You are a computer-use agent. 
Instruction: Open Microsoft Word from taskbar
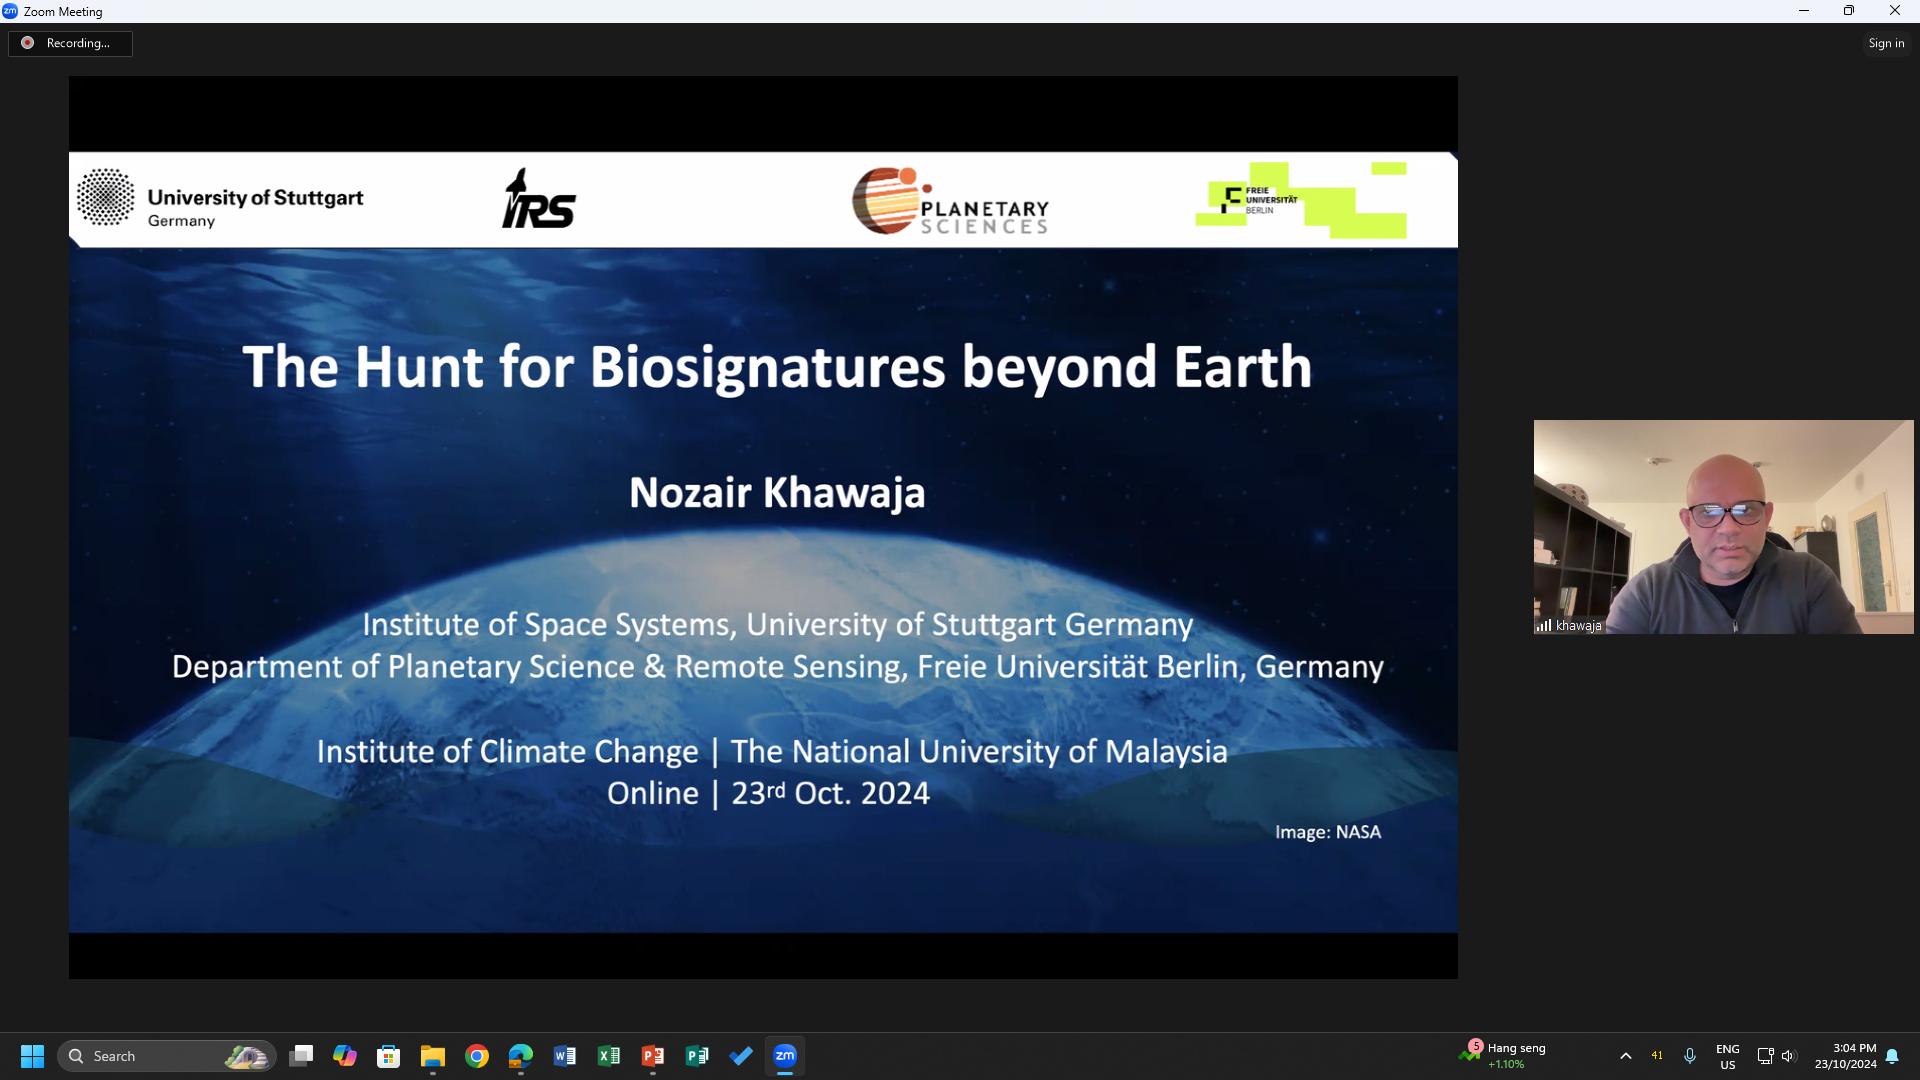[565, 1056]
